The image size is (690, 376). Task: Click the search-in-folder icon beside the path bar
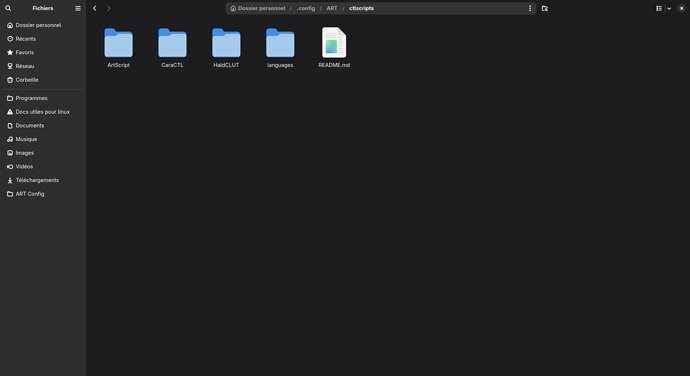pos(545,8)
